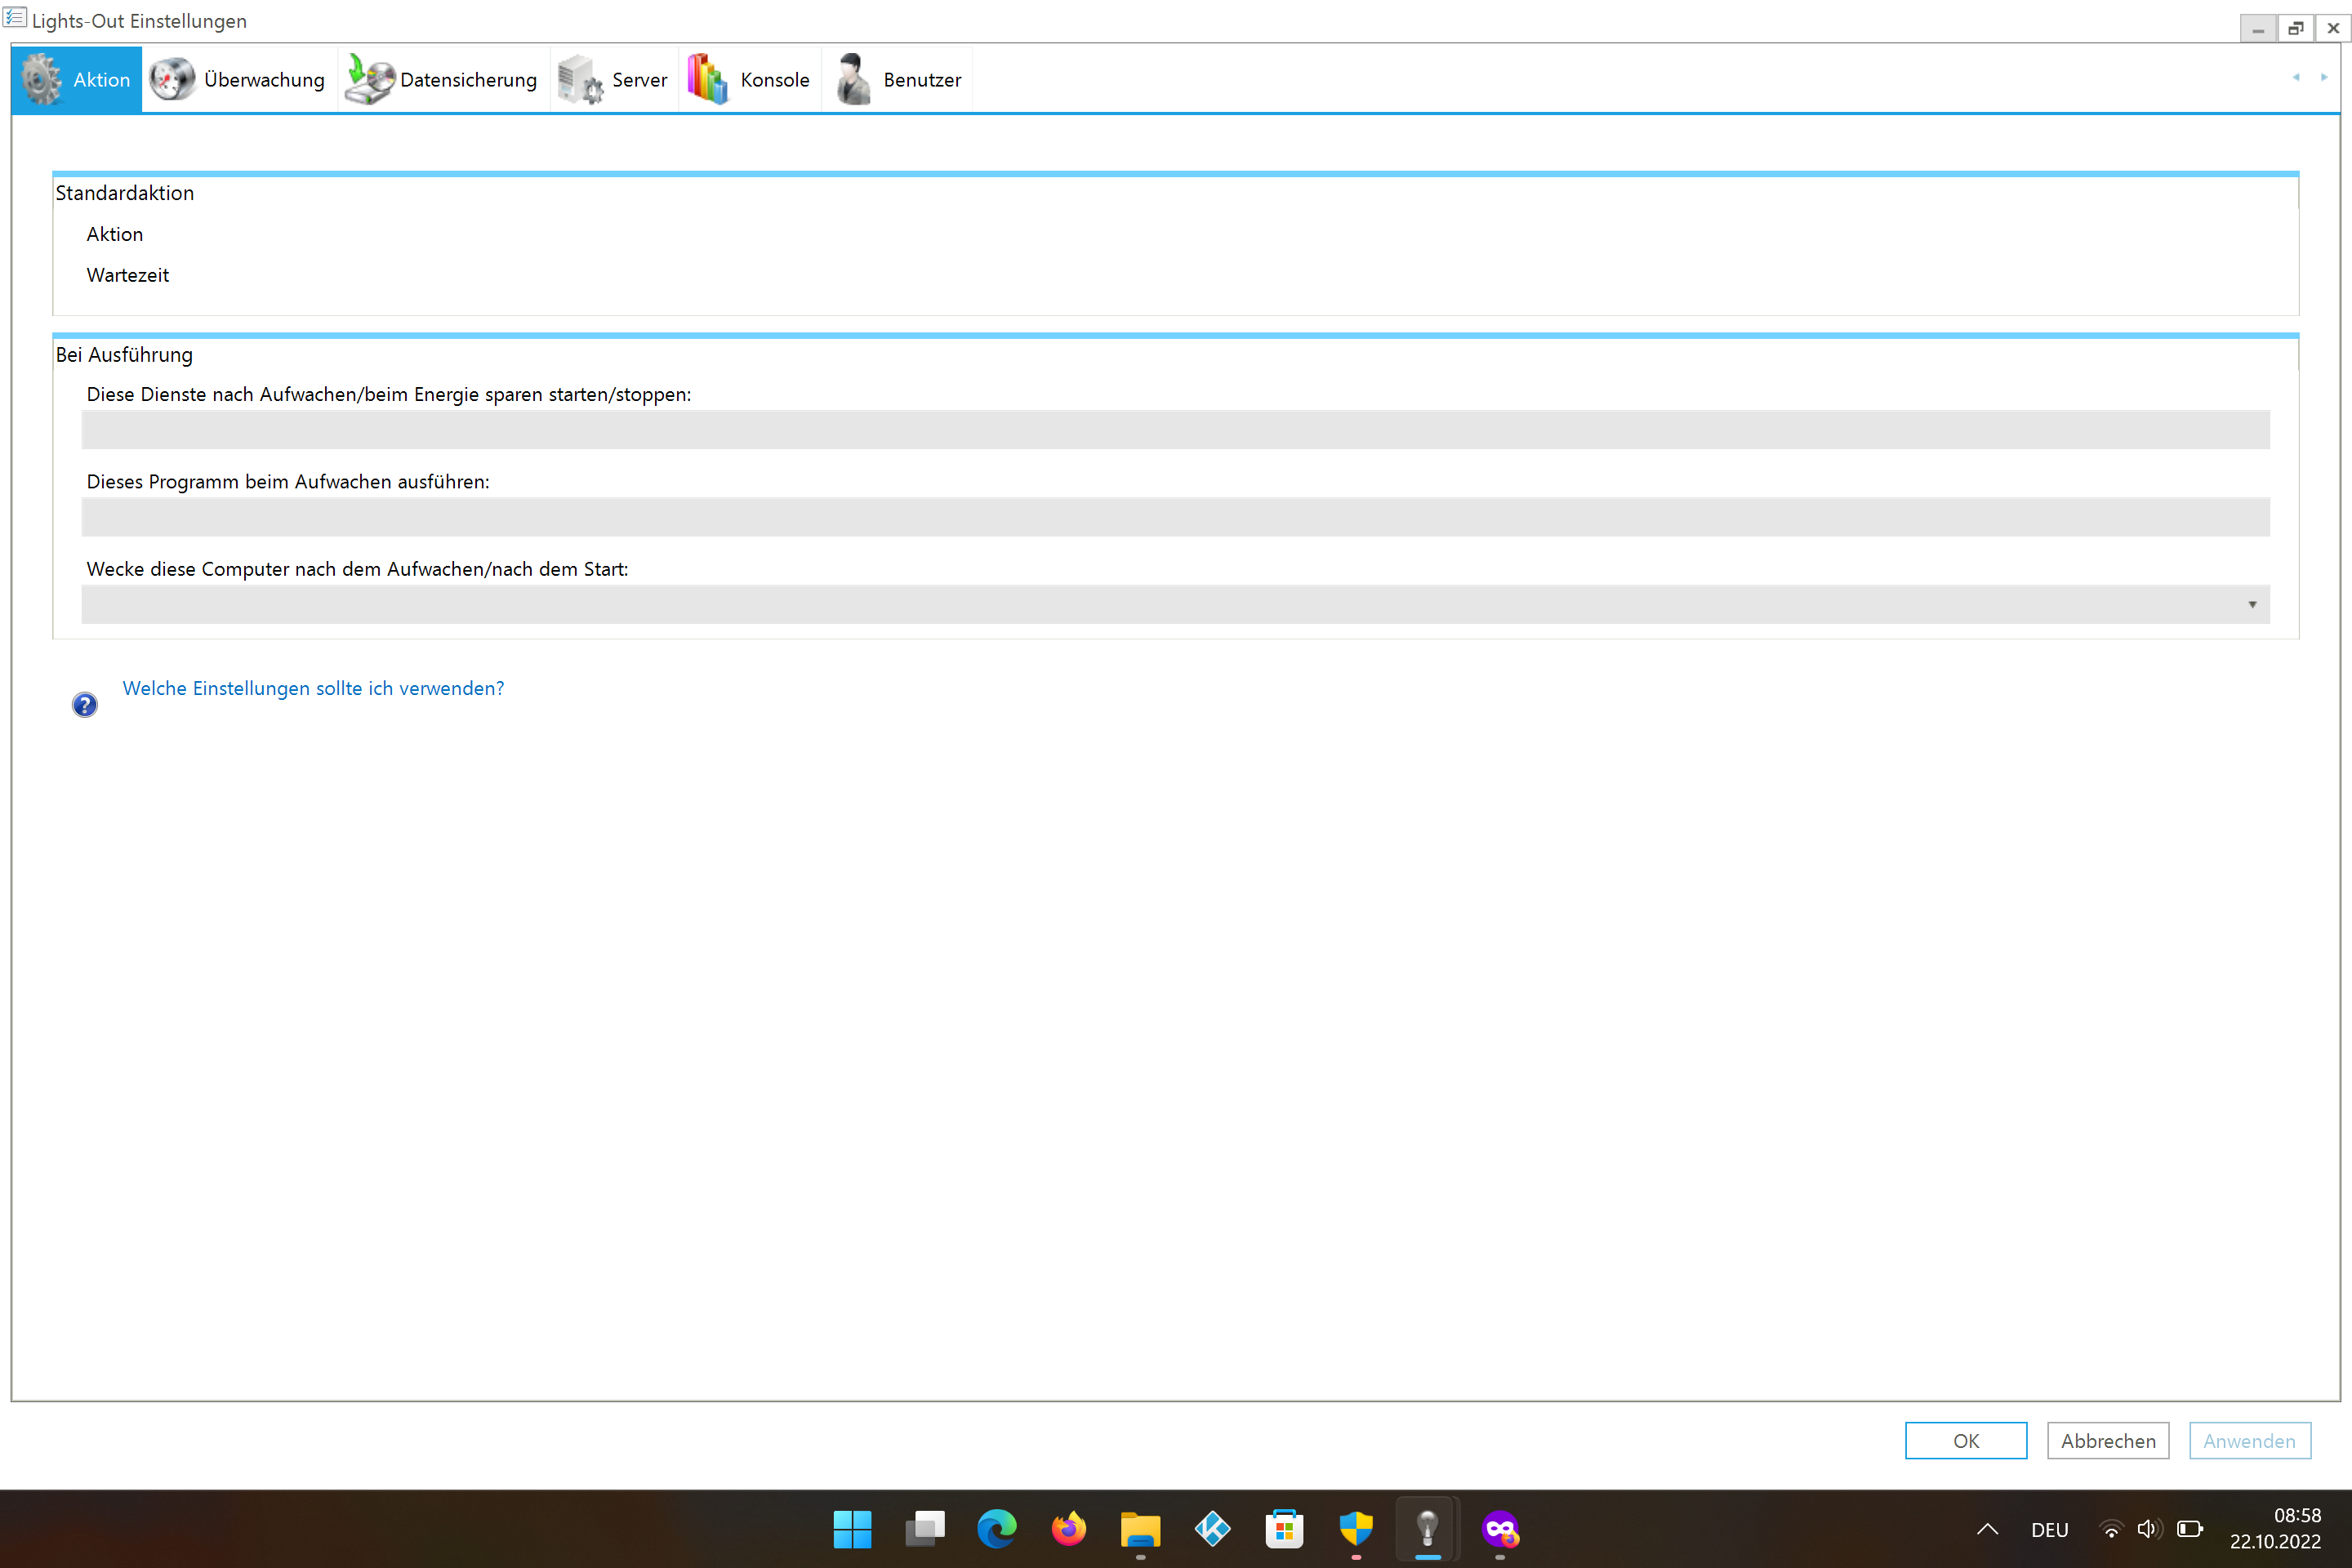Screen dimensions: 2352x1568
Task: Select the Benutzer tab person icon
Action: point(852,79)
